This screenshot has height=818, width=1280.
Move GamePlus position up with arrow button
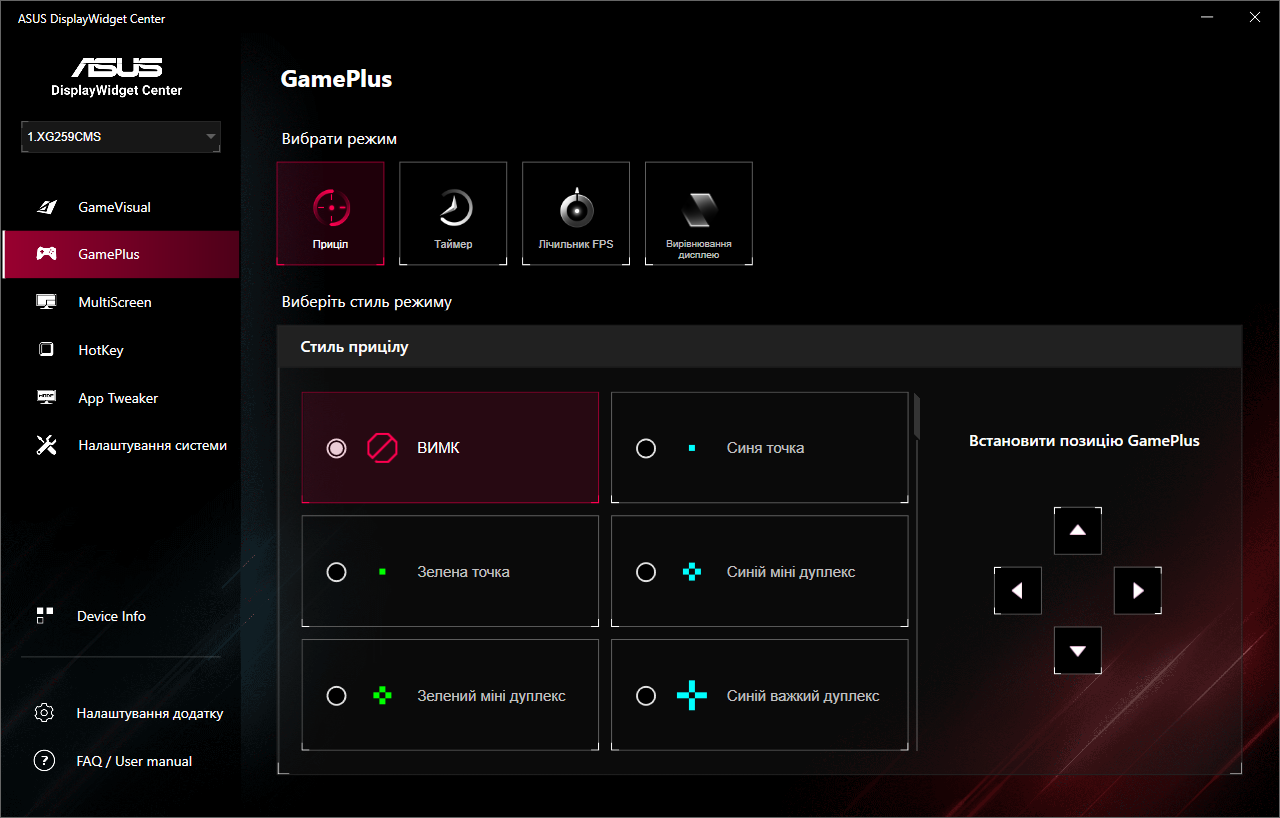pos(1077,530)
